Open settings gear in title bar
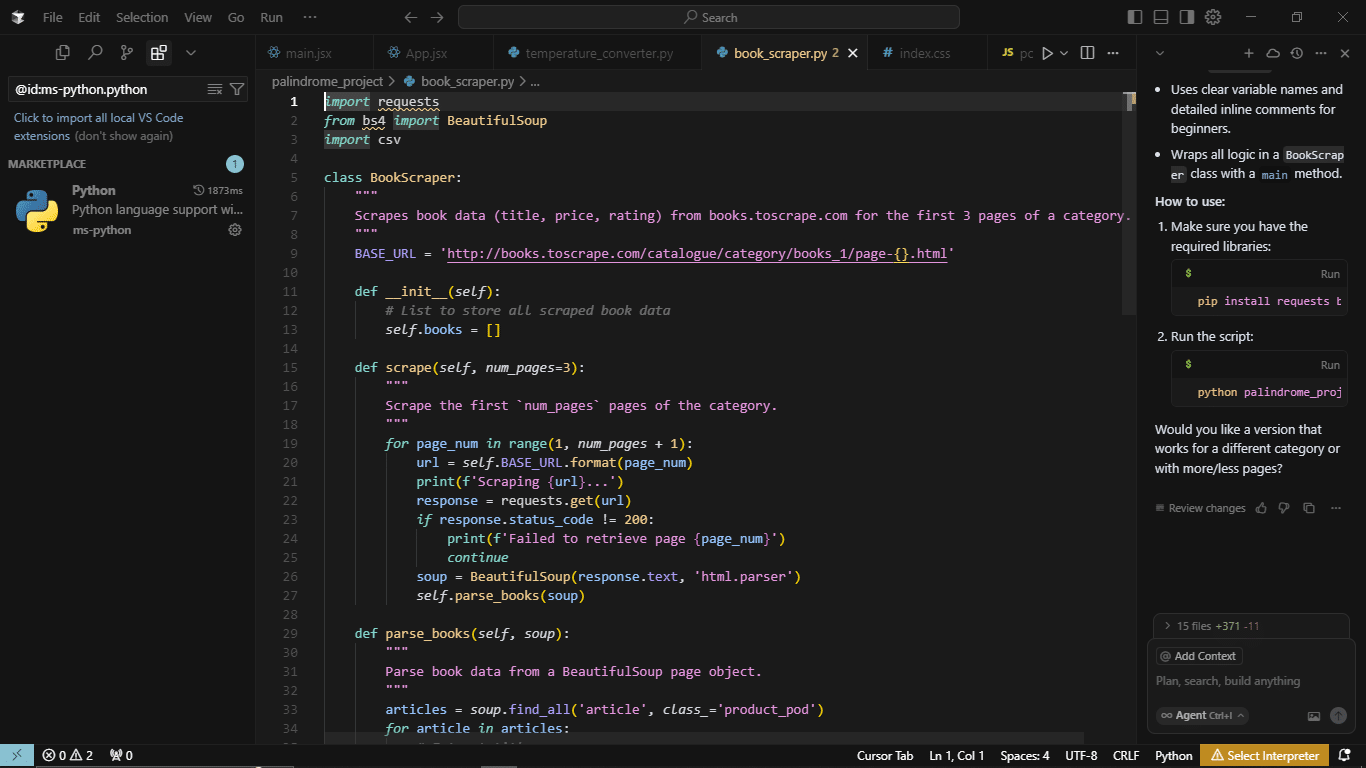Screen dimensions: 1366x768 (x=1213, y=17)
